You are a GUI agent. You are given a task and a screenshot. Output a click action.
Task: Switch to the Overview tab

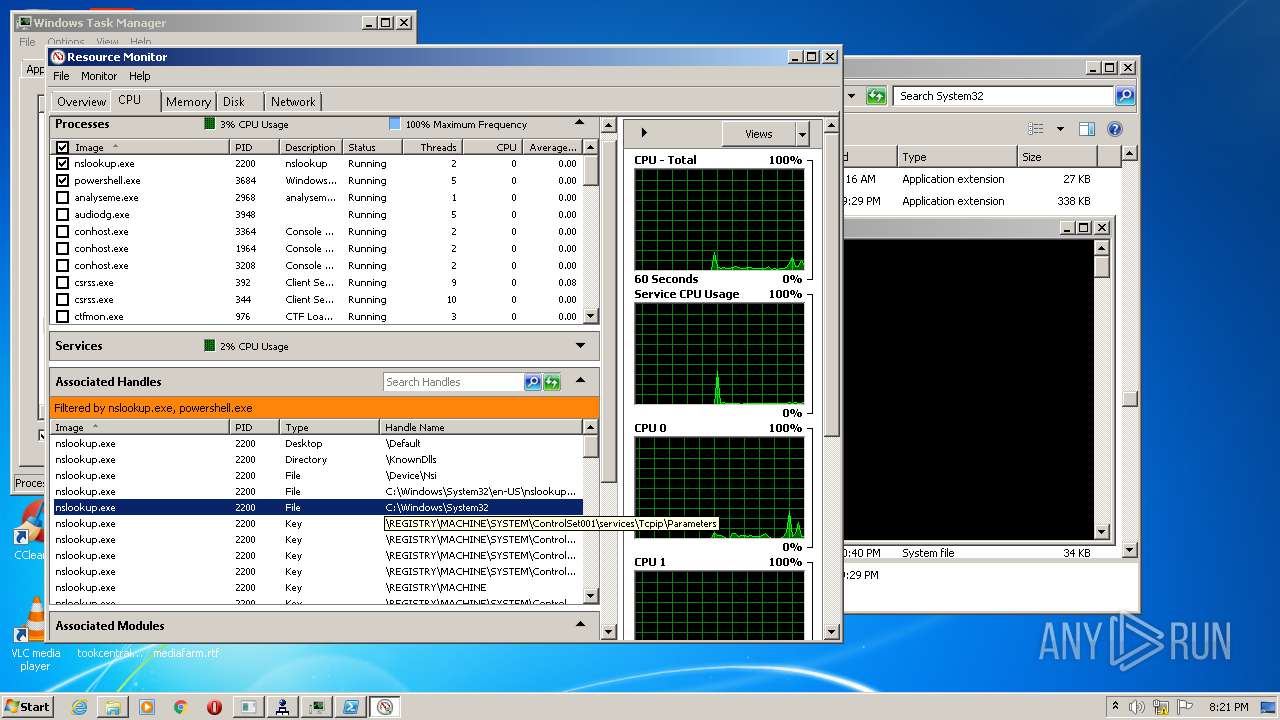coord(81,102)
